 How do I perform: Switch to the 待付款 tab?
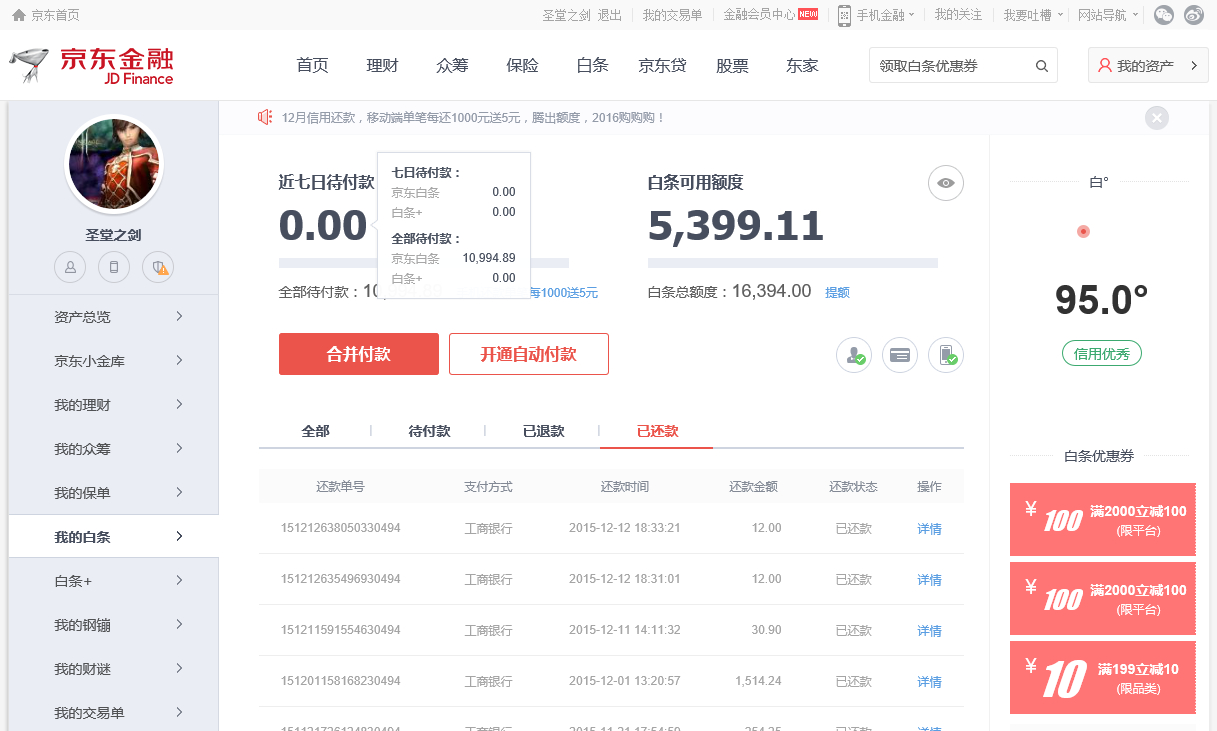pyautogui.click(x=429, y=431)
